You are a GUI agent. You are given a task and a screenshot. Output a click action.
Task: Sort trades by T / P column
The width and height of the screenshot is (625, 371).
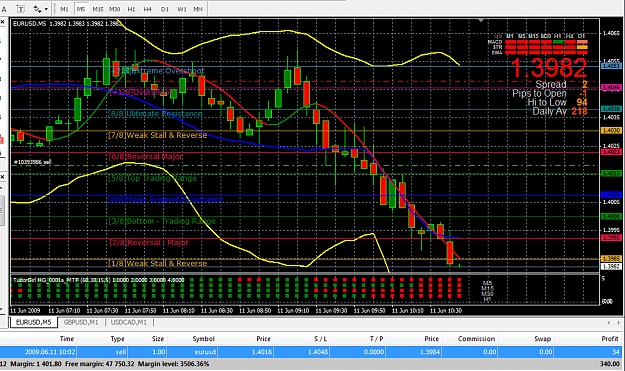tap(358, 339)
